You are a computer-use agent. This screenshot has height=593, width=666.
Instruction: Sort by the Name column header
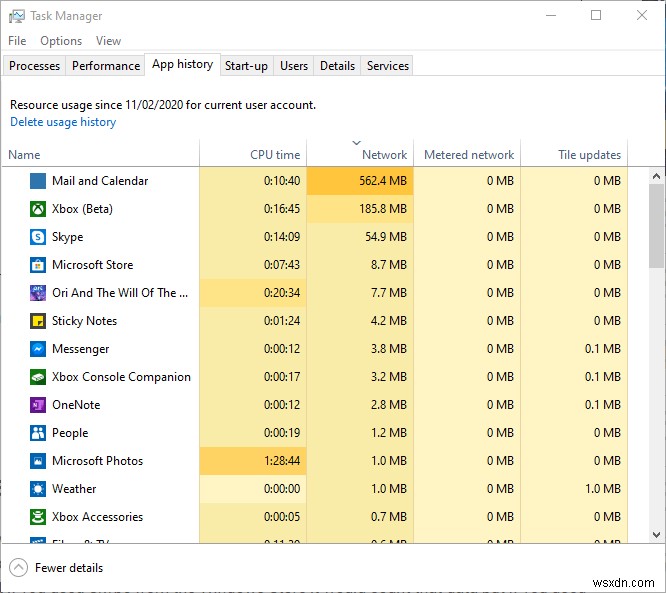pos(101,153)
